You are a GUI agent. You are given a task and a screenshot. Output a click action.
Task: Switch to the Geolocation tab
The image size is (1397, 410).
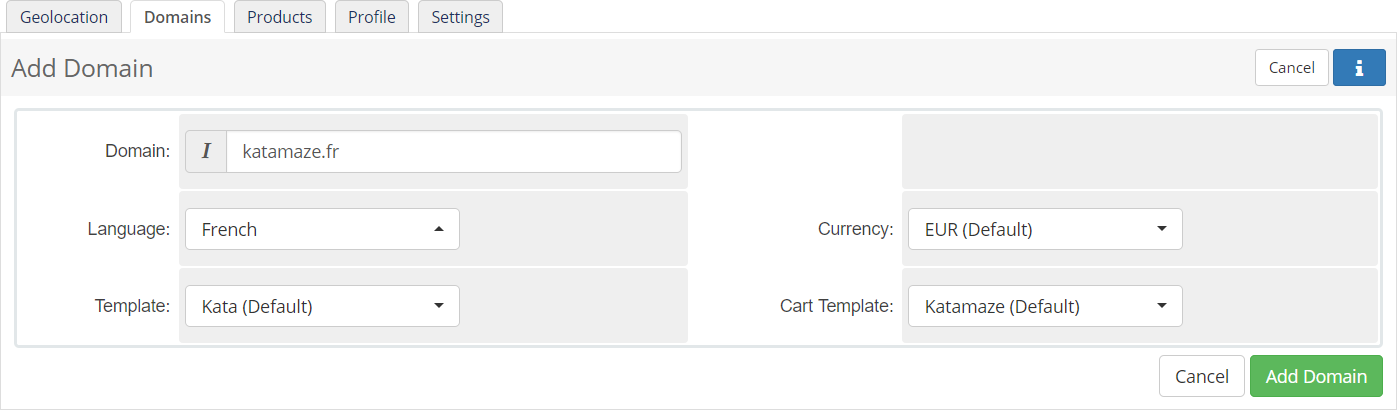coord(64,17)
